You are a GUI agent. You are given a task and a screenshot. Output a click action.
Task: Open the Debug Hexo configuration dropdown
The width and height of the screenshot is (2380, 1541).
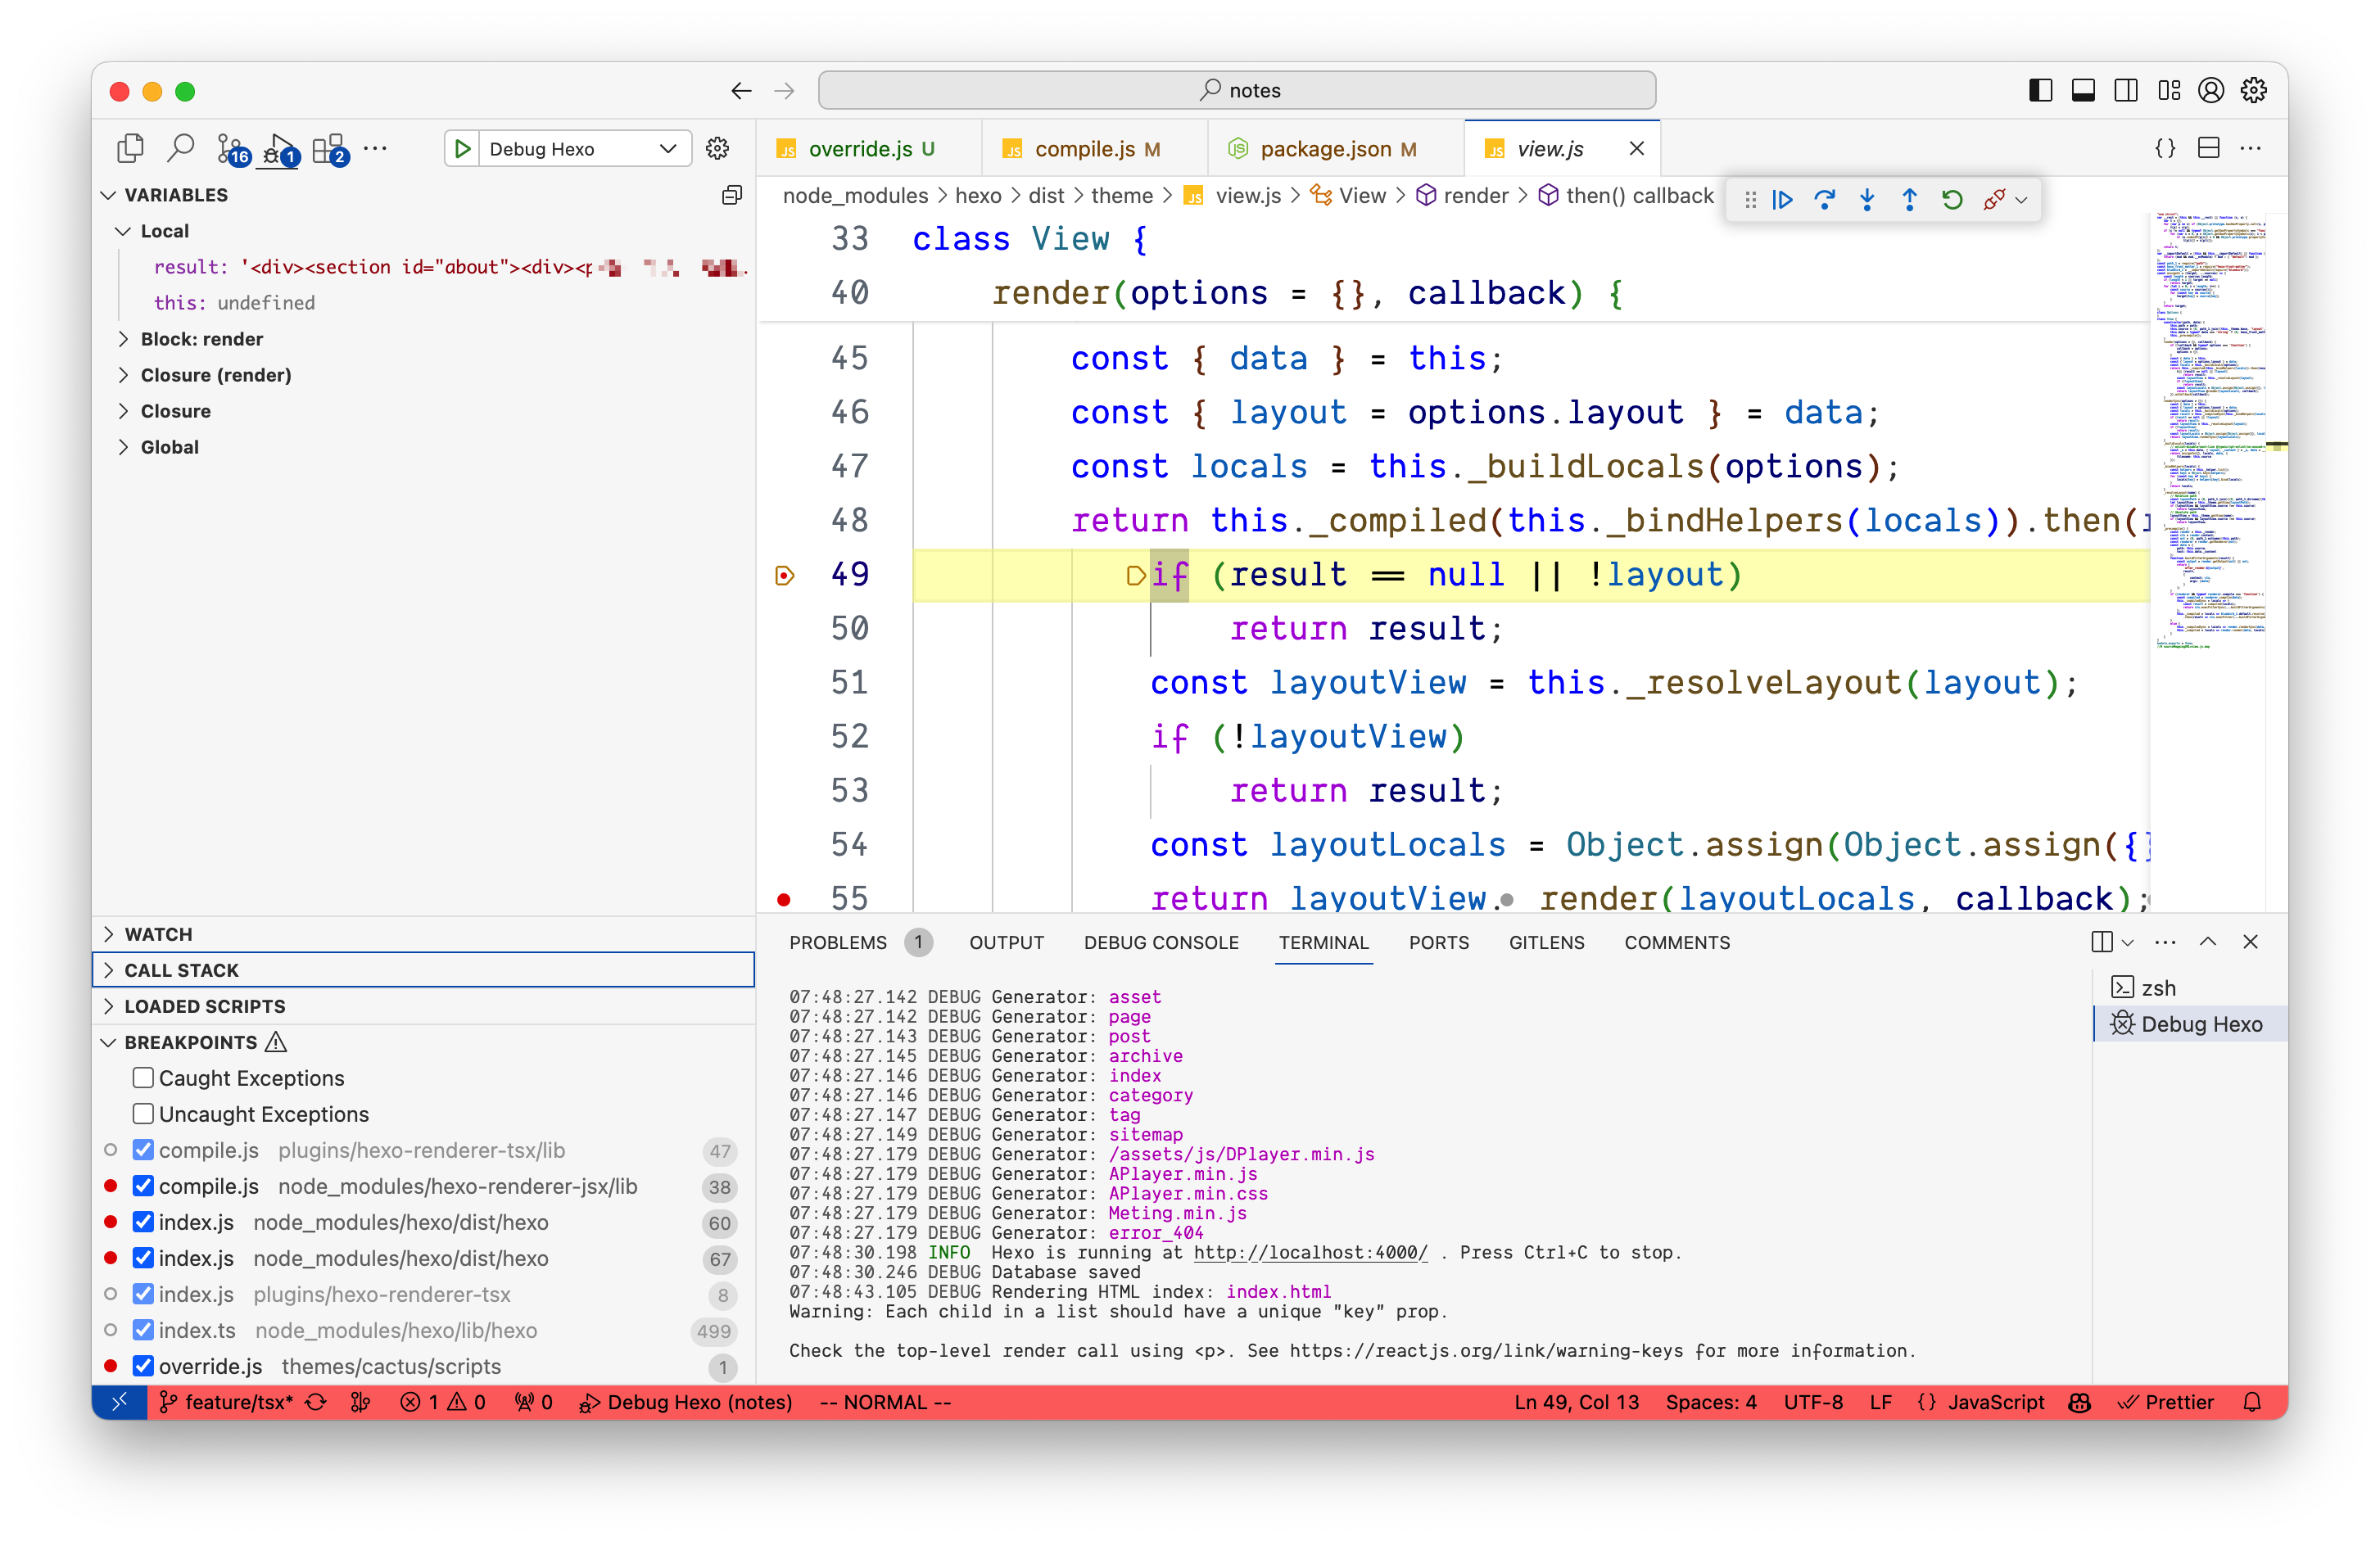point(667,149)
